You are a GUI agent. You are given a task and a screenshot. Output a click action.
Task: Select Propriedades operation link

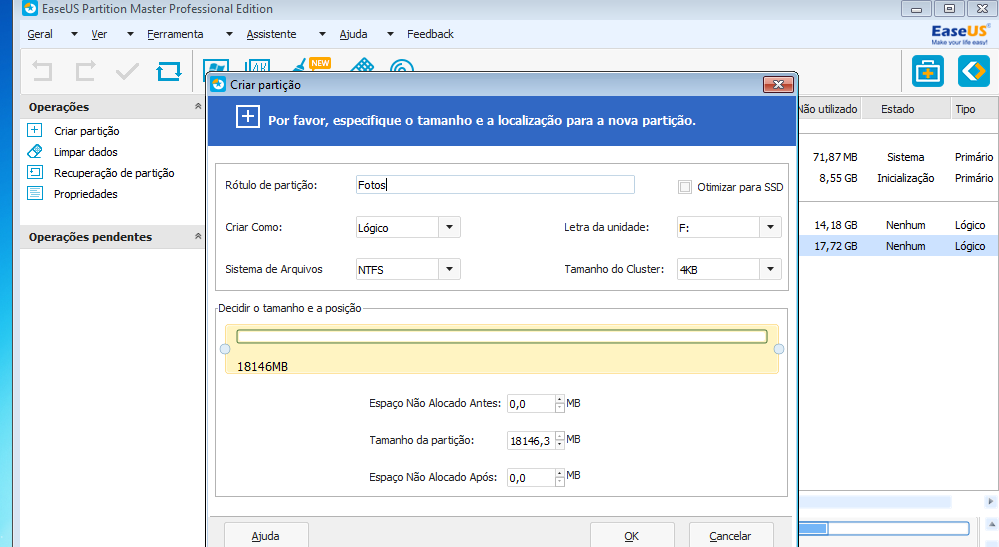point(85,194)
